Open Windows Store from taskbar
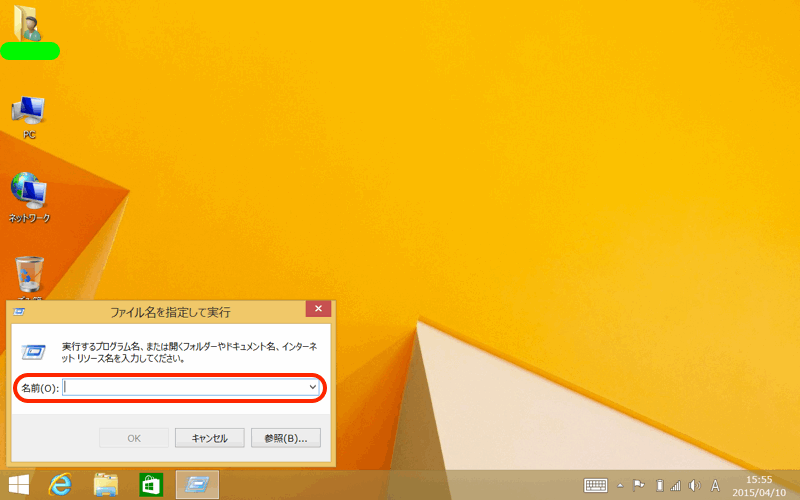 [151, 485]
